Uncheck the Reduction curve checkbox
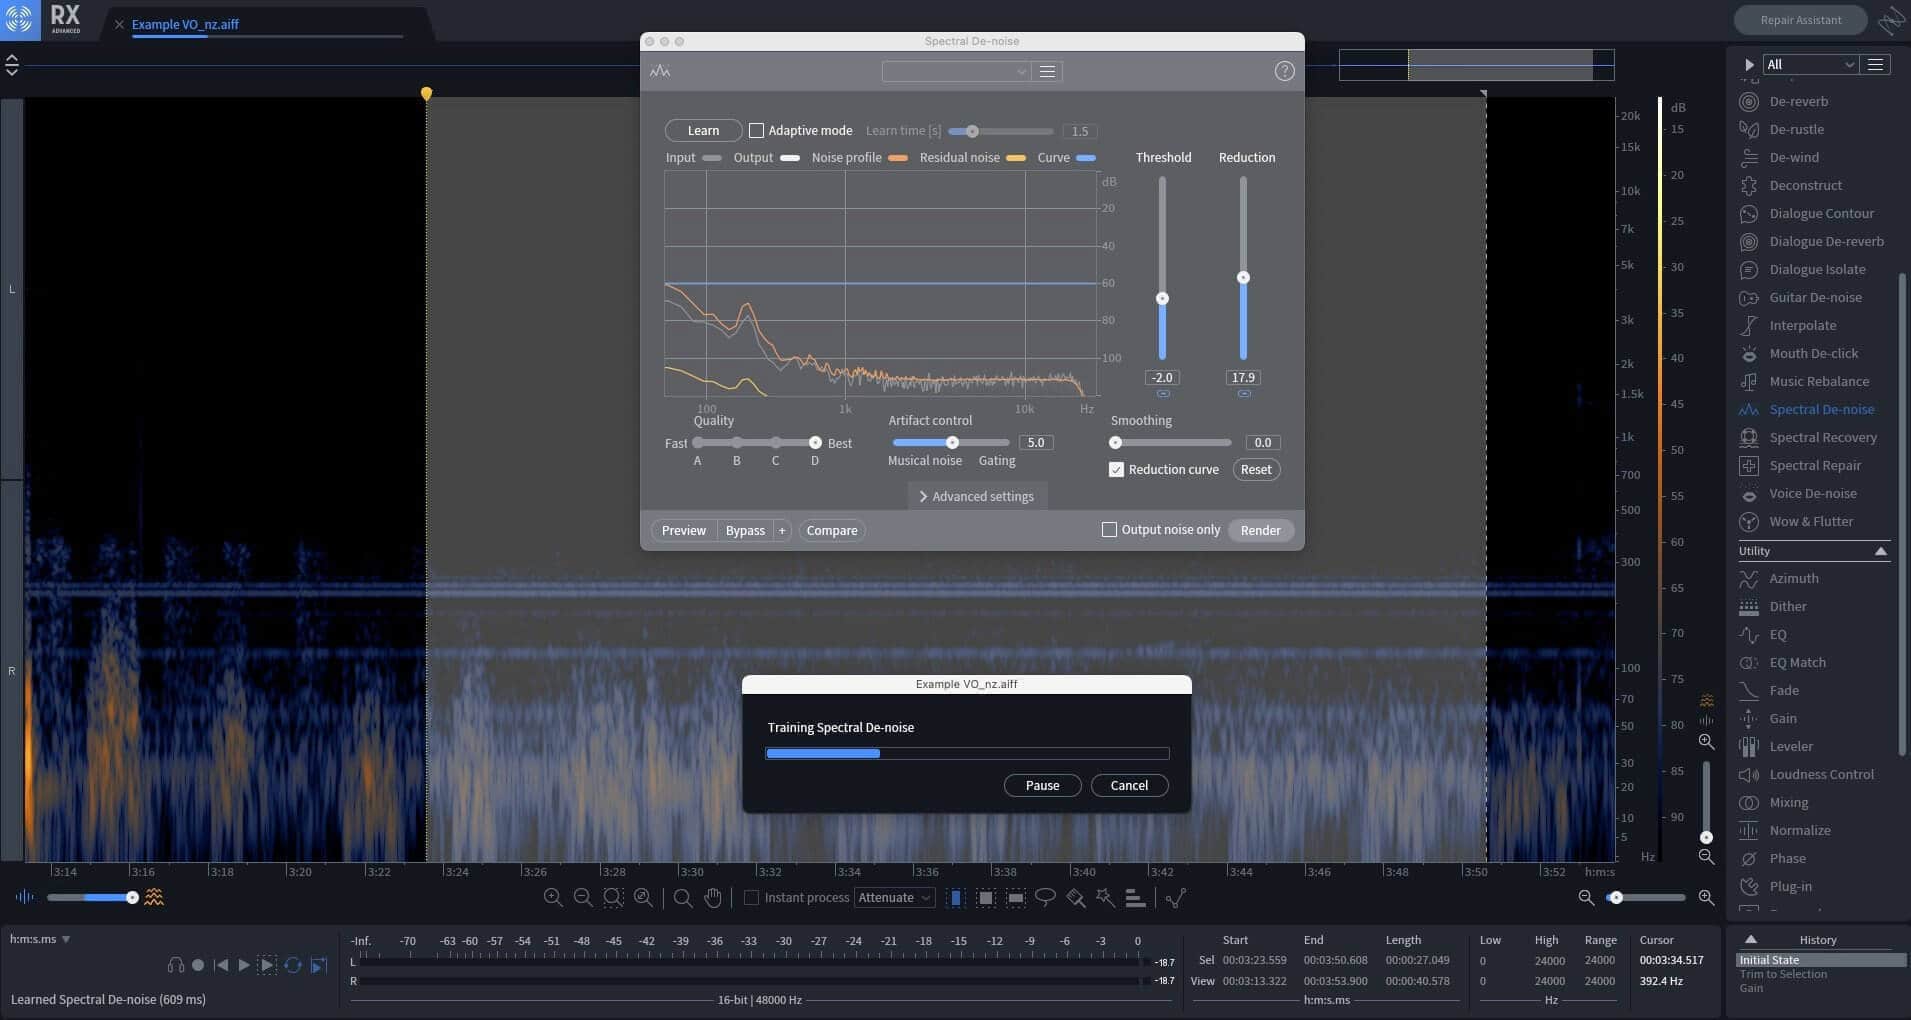 coord(1116,470)
